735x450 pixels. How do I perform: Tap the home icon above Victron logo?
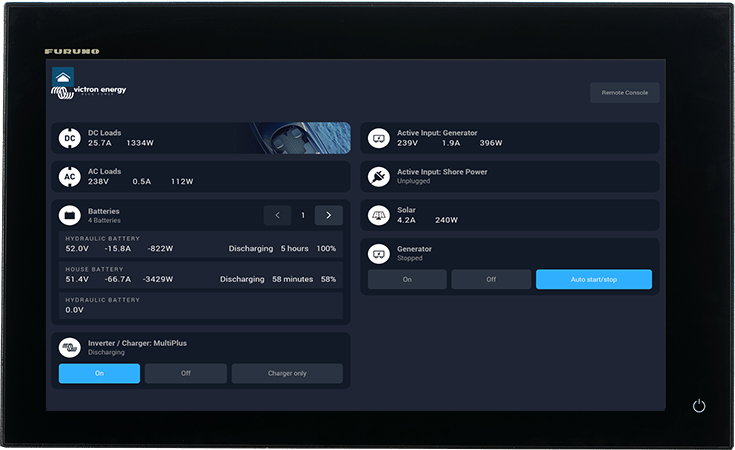pyautogui.click(x=63, y=77)
